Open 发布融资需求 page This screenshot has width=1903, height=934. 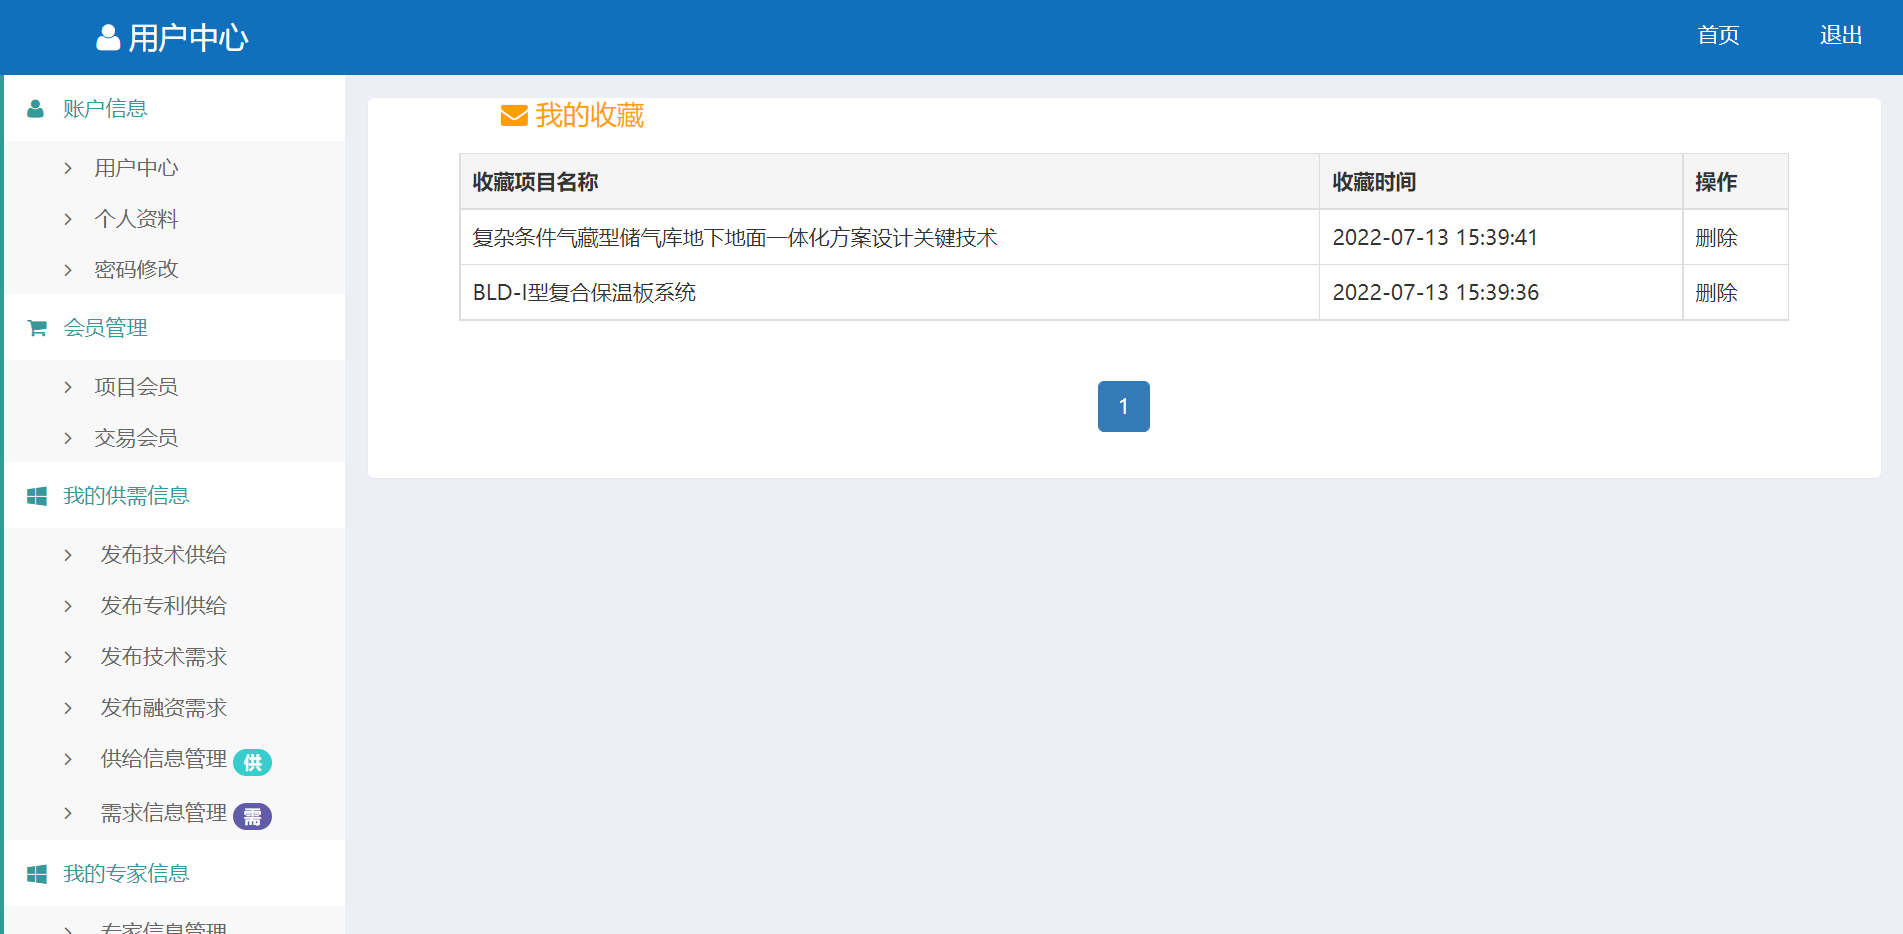point(163,708)
